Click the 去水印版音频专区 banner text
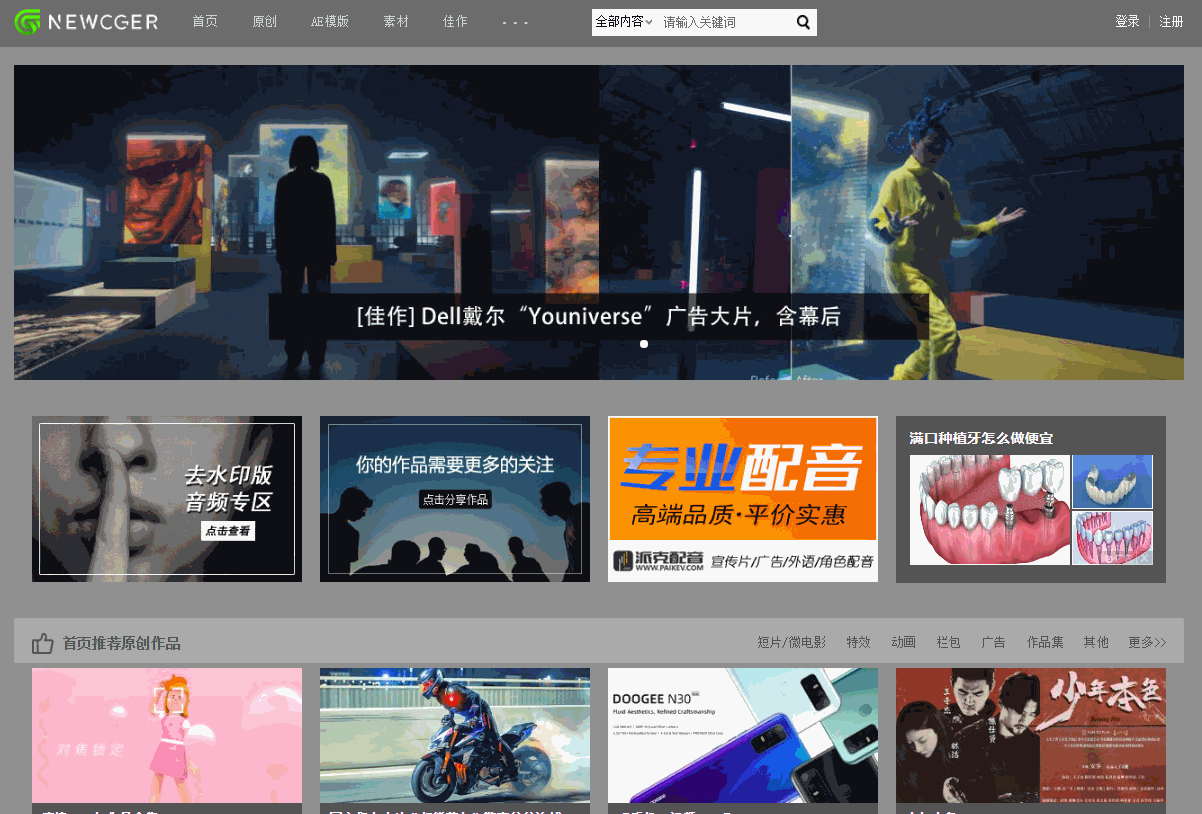Viewport: 1202px width, 814px height. (x=229, y=488)
